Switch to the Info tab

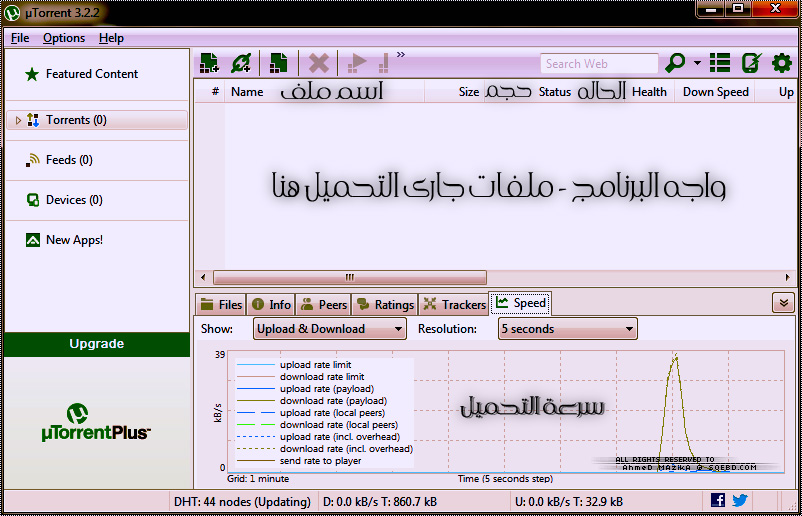[271, 304]
